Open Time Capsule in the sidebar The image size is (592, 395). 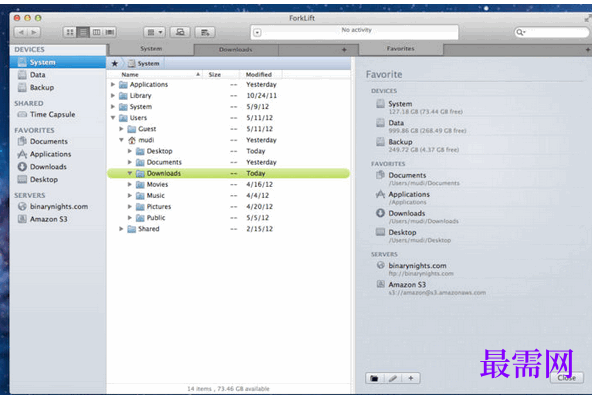point(52,114)
